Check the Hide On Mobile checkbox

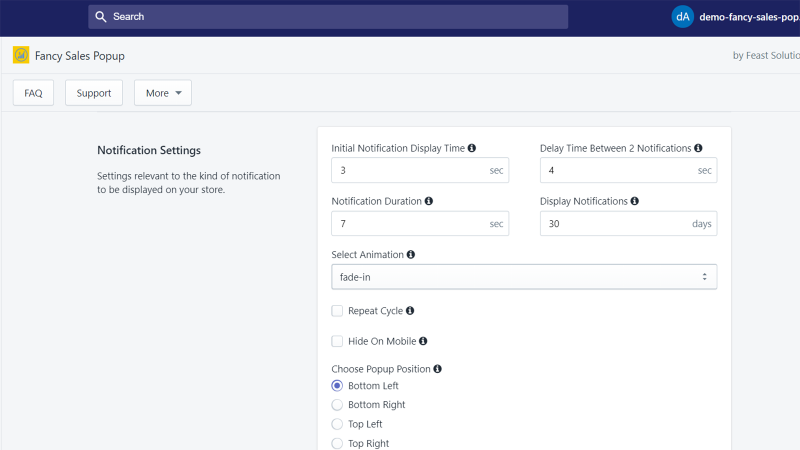point(337,341)
